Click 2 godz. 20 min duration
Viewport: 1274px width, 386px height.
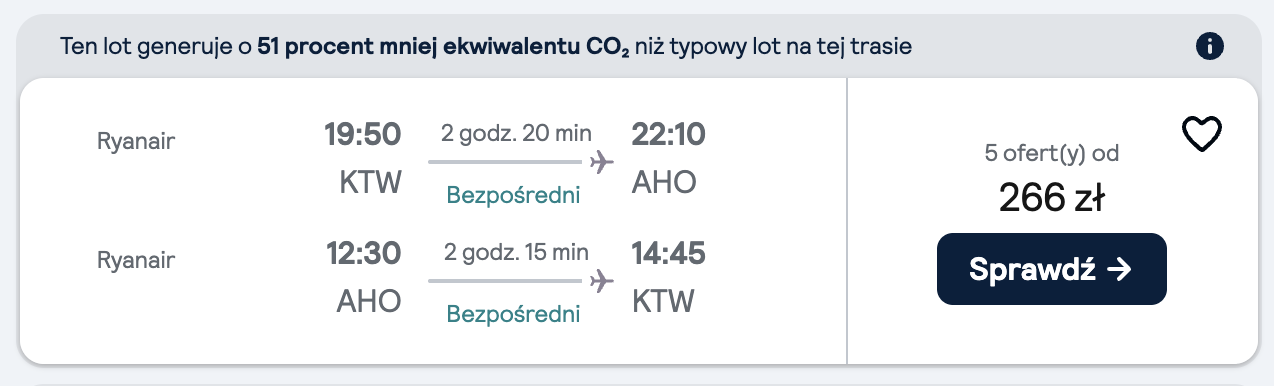(x=517, y=133)
